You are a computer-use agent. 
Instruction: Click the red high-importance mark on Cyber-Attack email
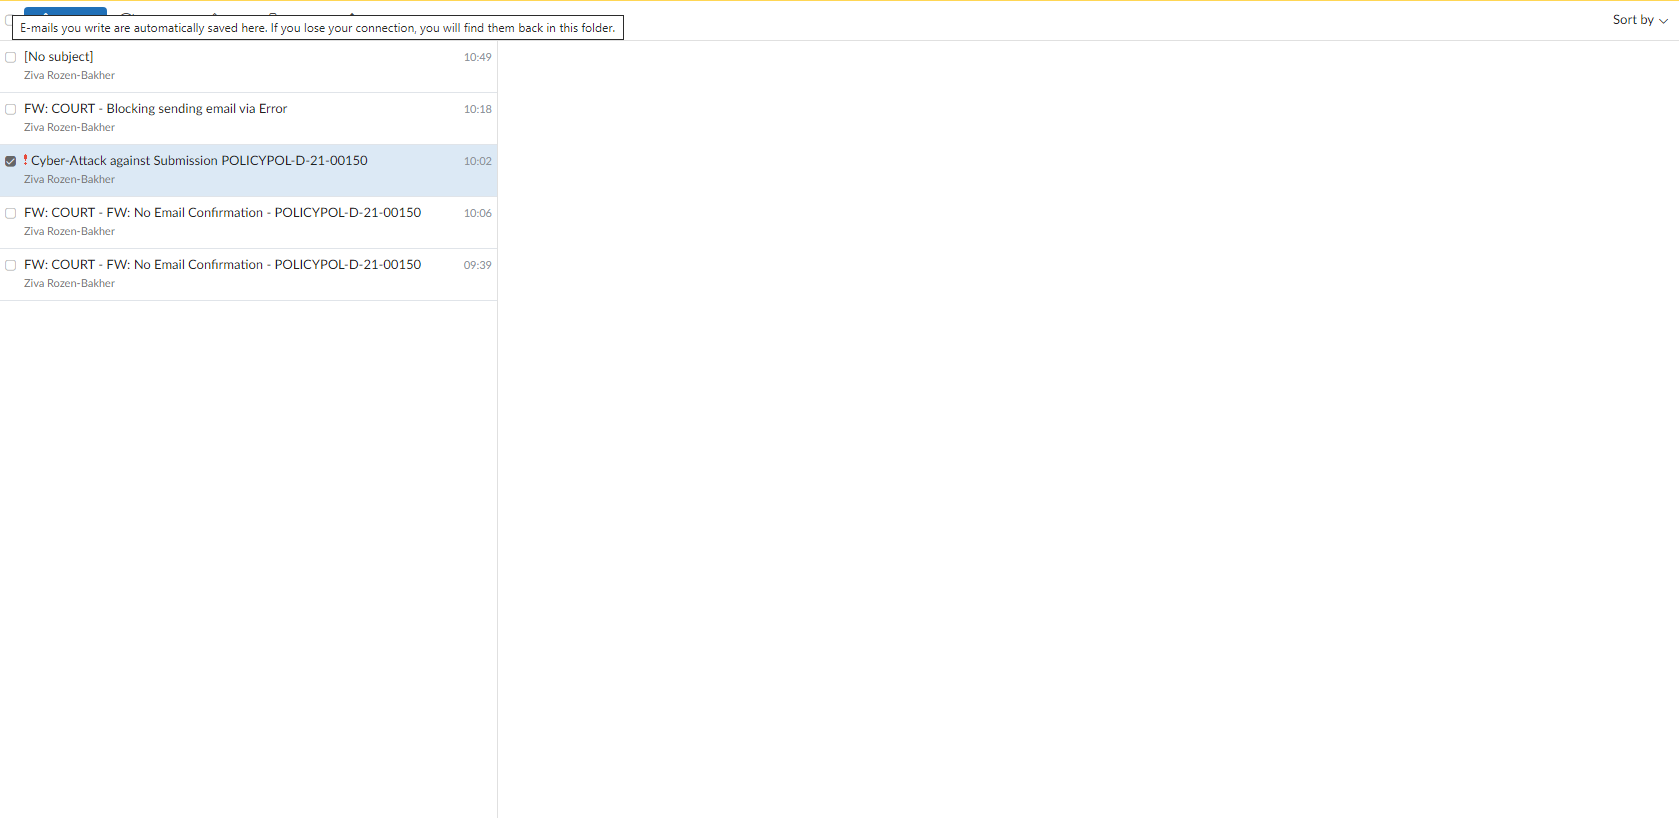[26, 160]
